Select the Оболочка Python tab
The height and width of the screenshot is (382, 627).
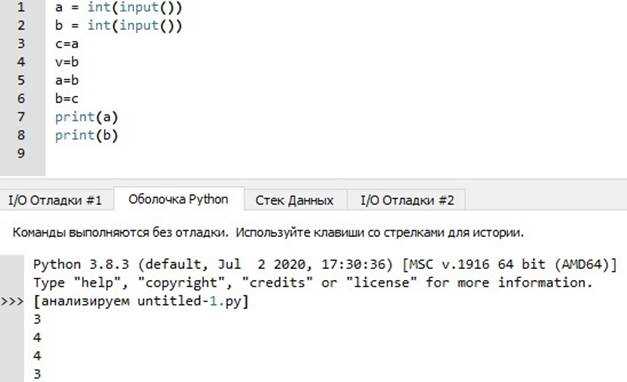tap(178, 199)
